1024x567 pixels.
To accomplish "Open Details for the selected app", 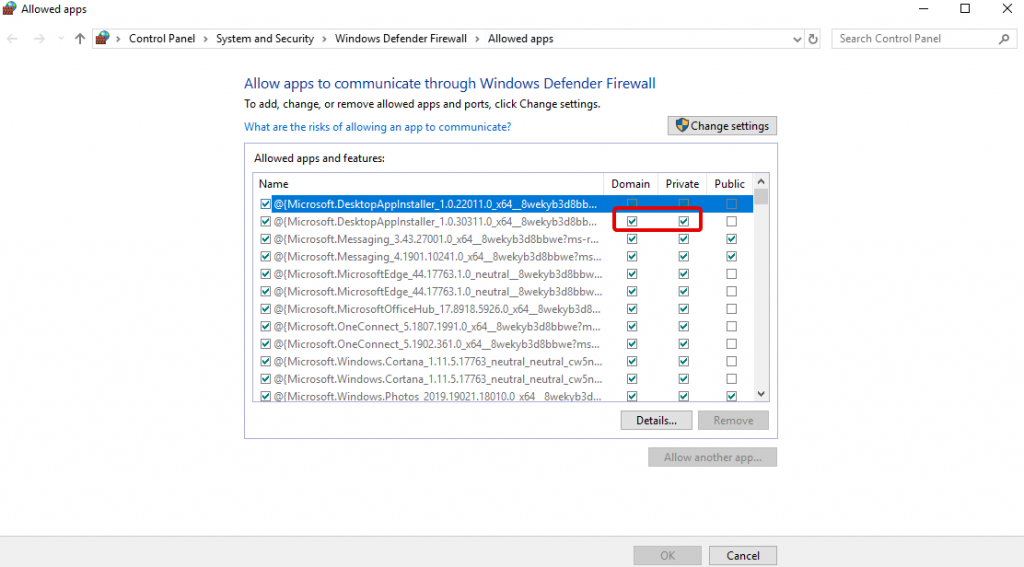I will click(x=656, y=421).
